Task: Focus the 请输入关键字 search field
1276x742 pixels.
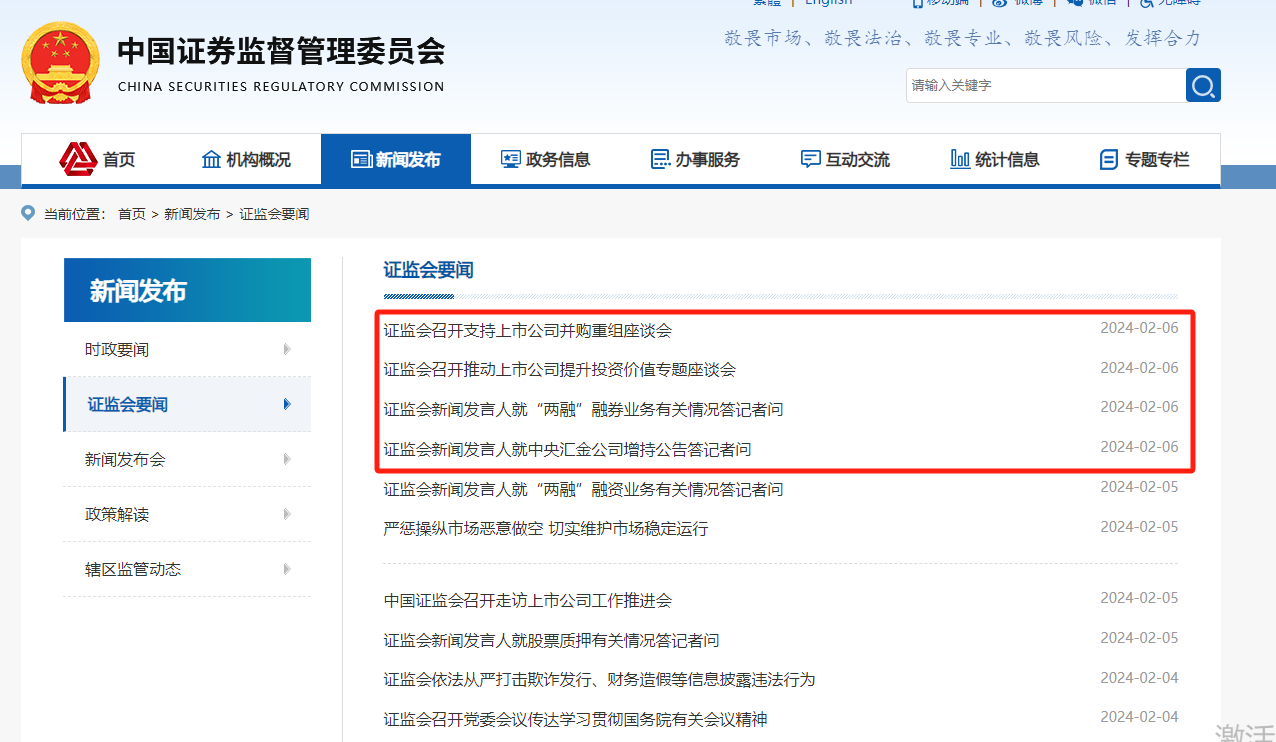Action: pos(1046,85)
